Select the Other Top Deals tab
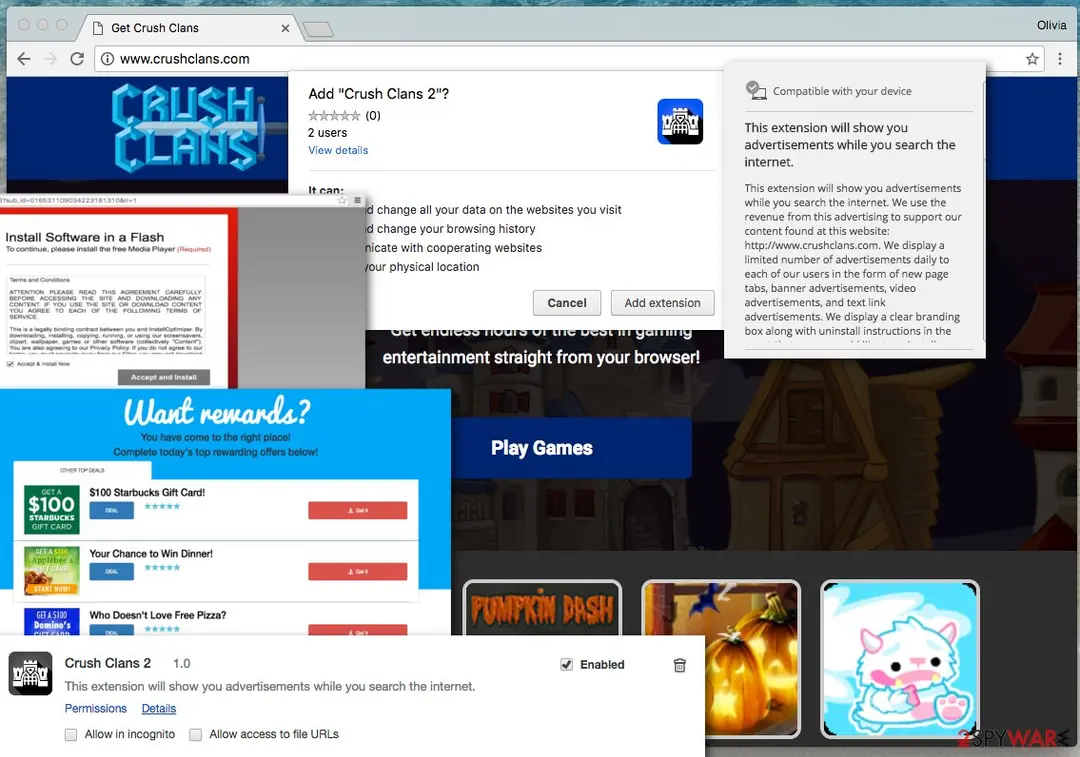The height and width of the screenshot is (757, 1080). (x=82, y=470)
